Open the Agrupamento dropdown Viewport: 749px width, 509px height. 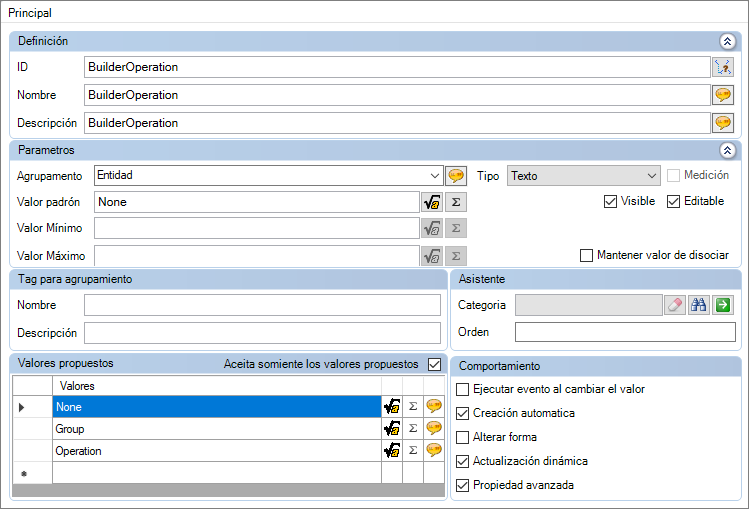click(432, 175)
